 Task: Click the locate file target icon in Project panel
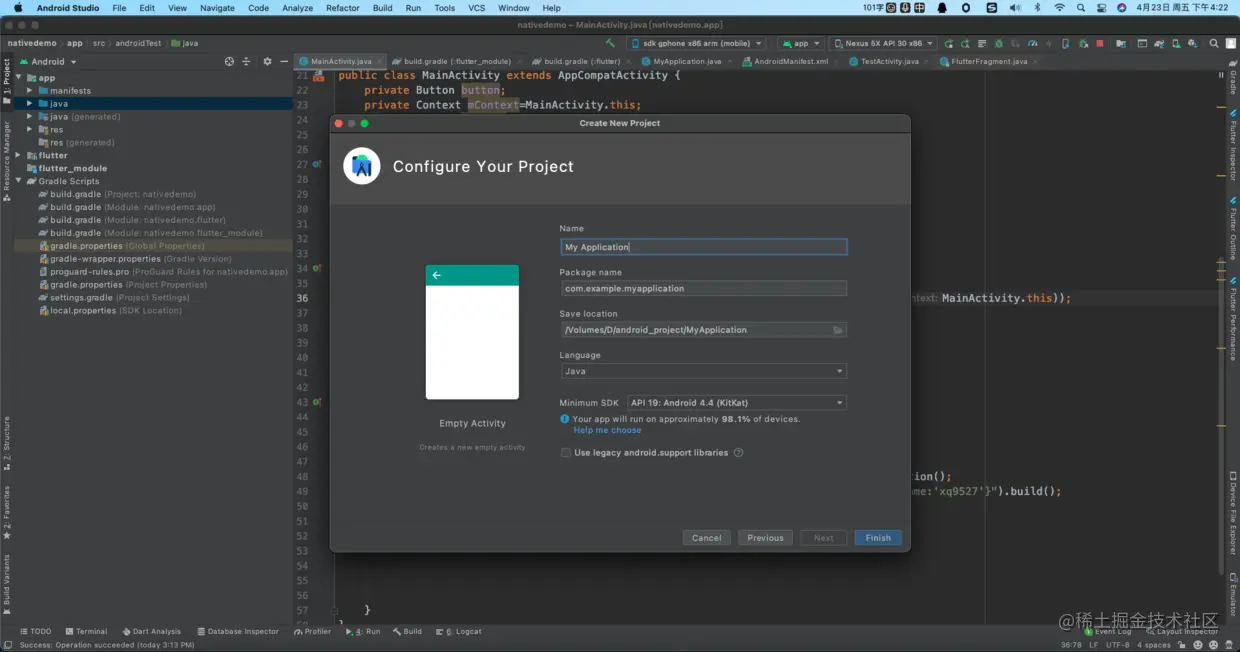pyautogui.click(x=229, y=61)
